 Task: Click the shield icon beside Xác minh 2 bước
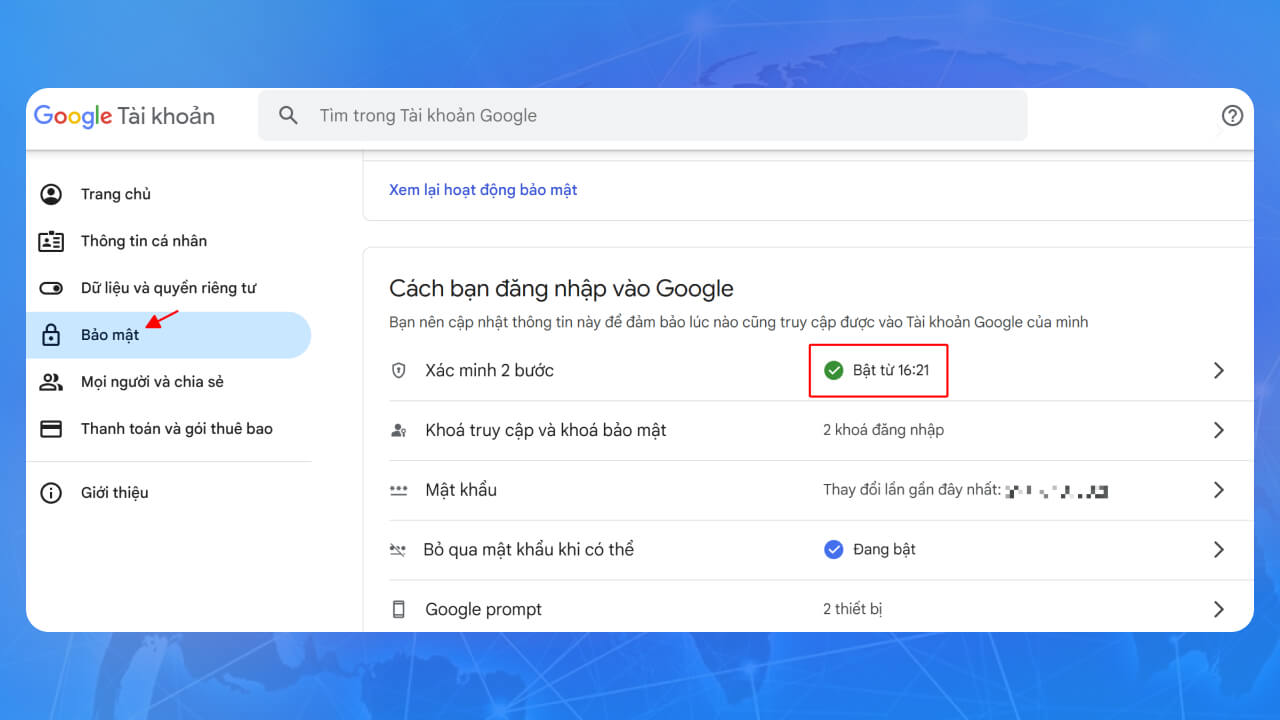399,370
